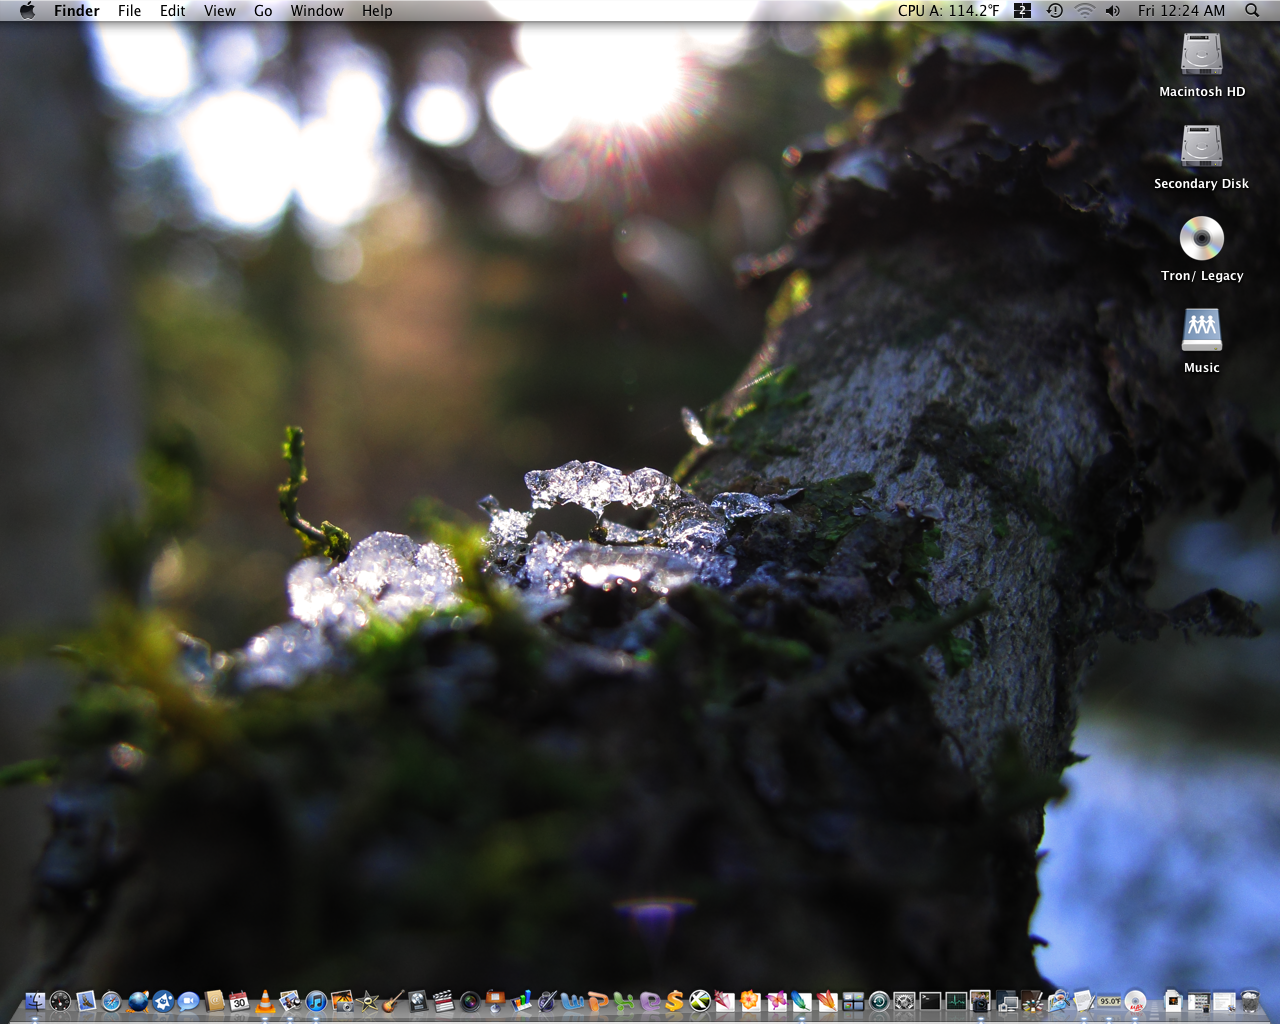
Task: Open Microsoft Entourage in the Dock
Action: 650,1001
